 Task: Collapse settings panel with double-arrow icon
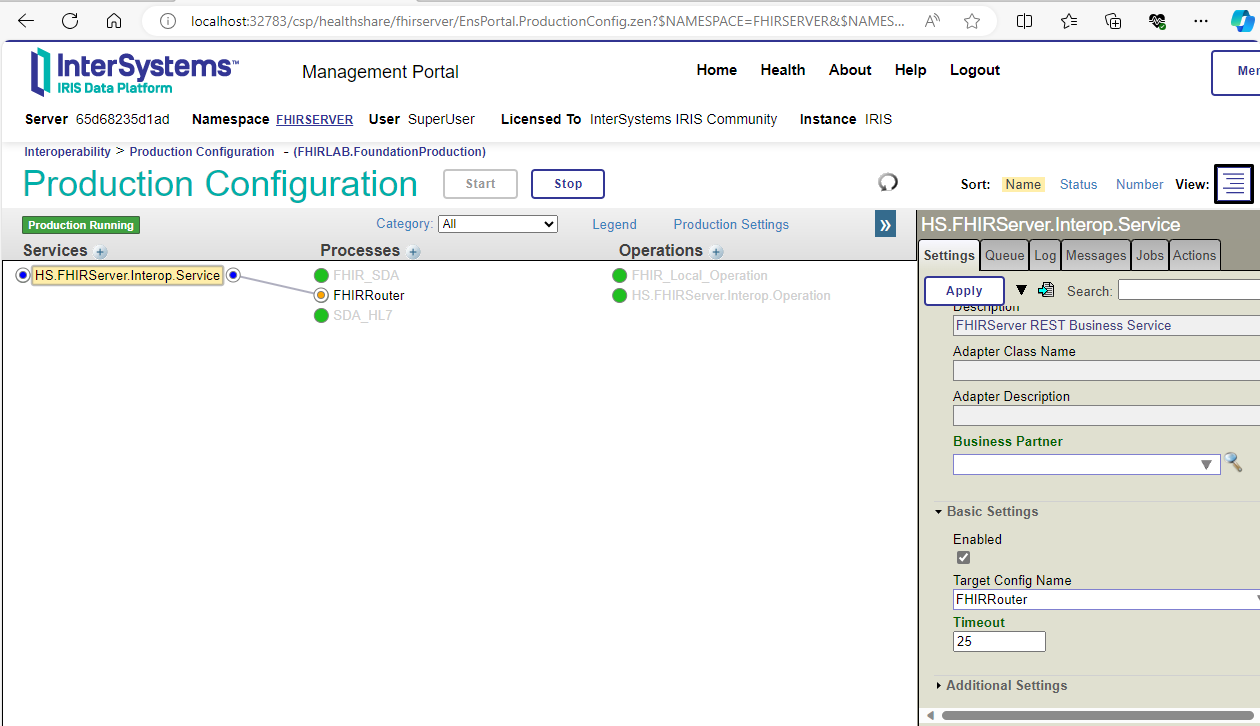point(885,224)
